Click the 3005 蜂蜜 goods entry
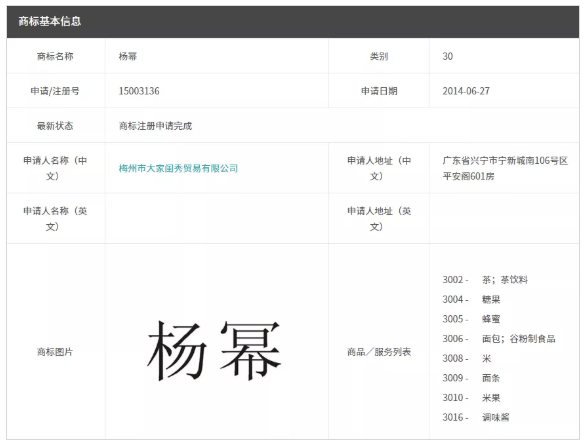 471,319
